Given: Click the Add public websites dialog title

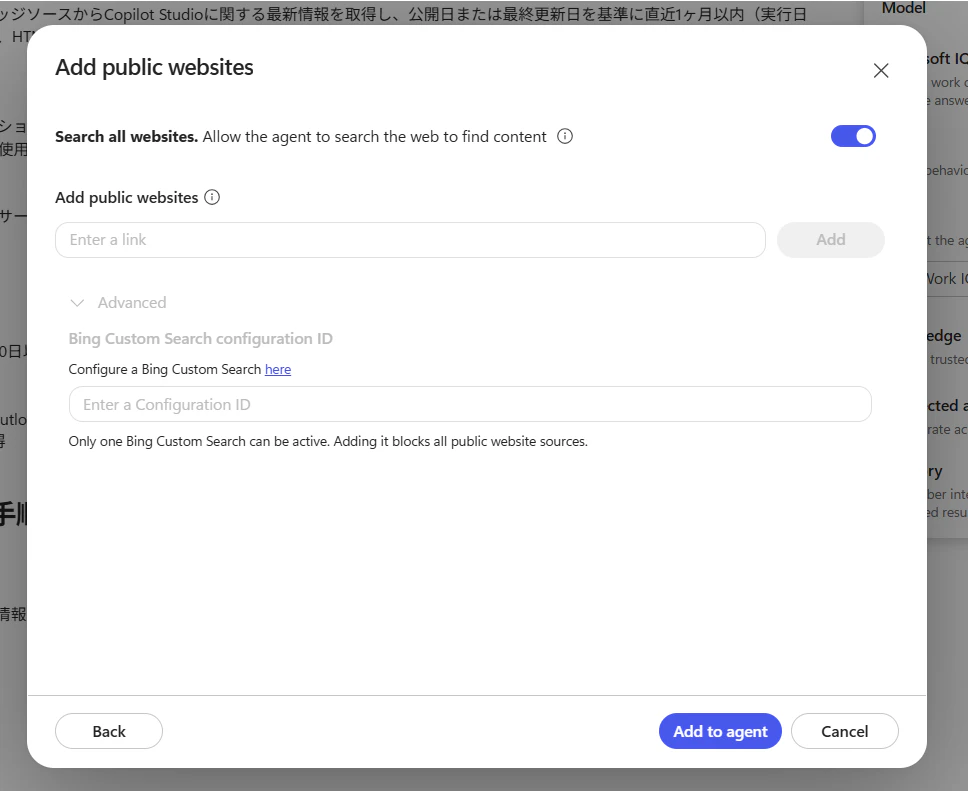Looking at the screenshot, I should click(x=154, y=67).
